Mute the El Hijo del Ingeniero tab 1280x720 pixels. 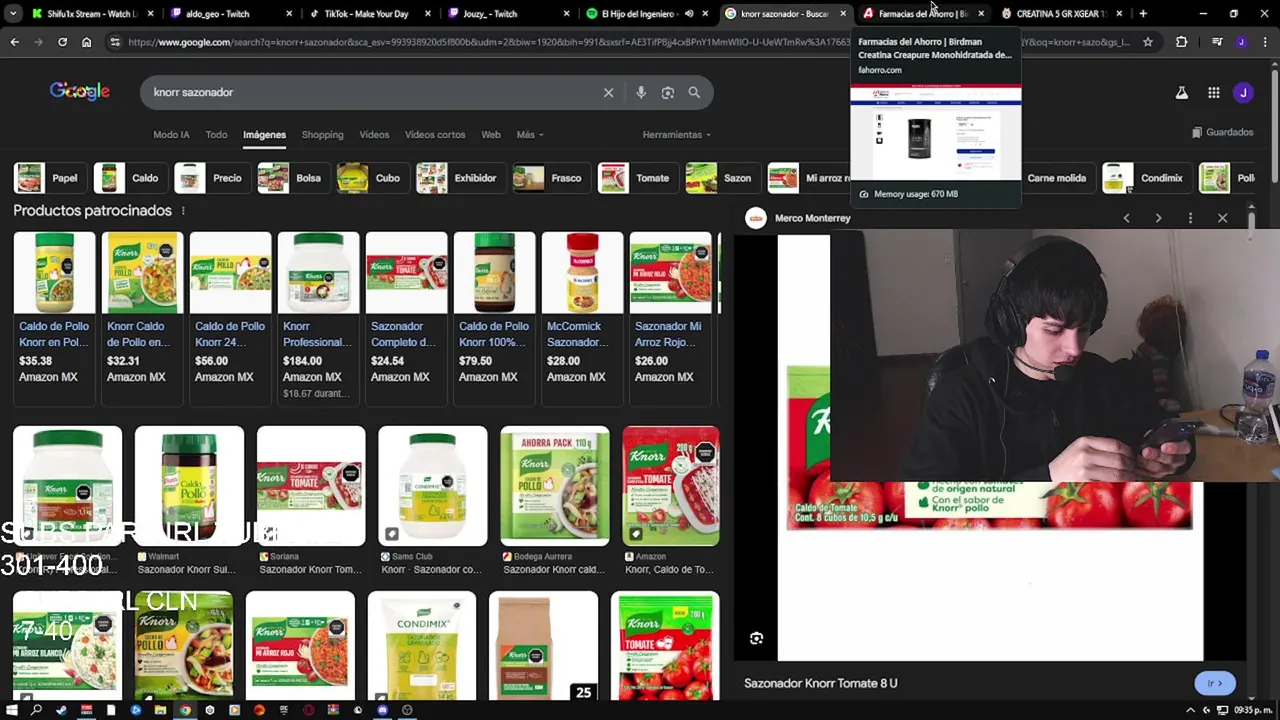(x=689, y=14)
